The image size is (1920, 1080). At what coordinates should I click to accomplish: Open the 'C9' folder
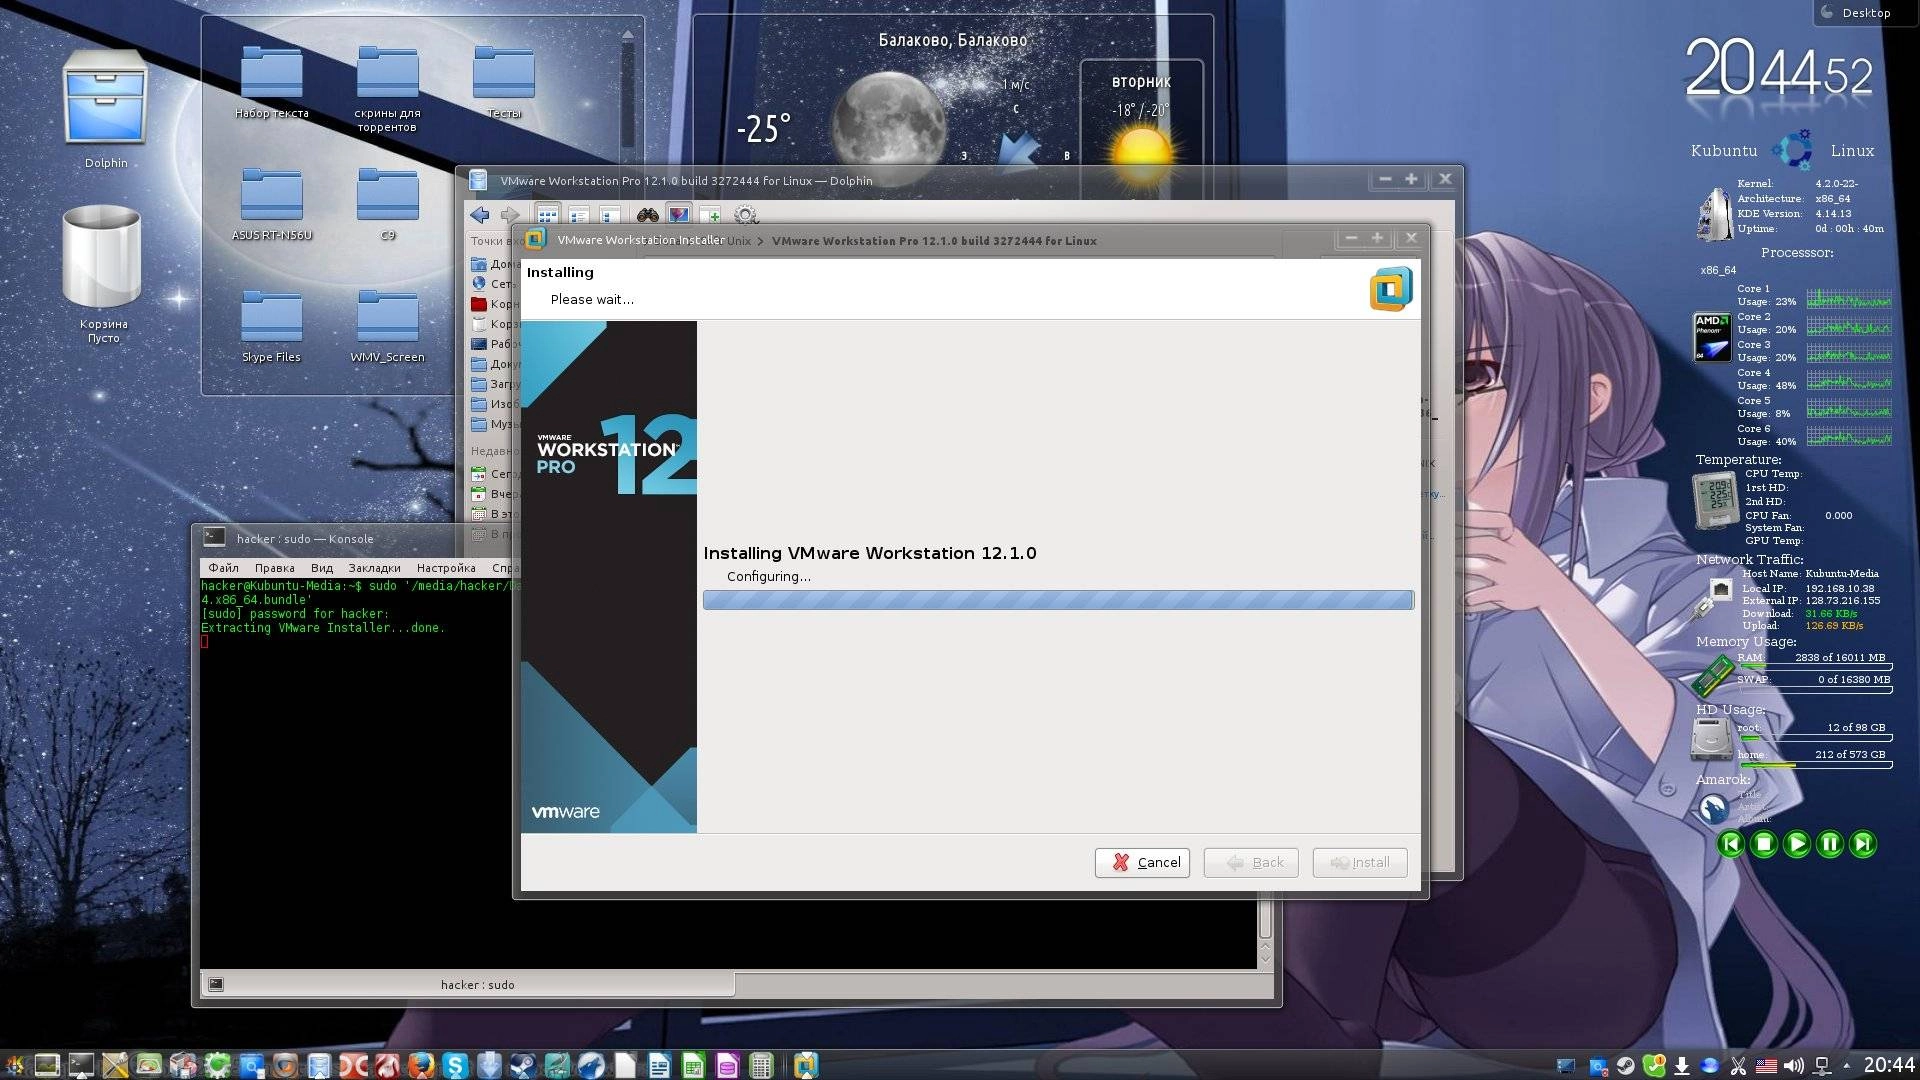pos(387,204)
